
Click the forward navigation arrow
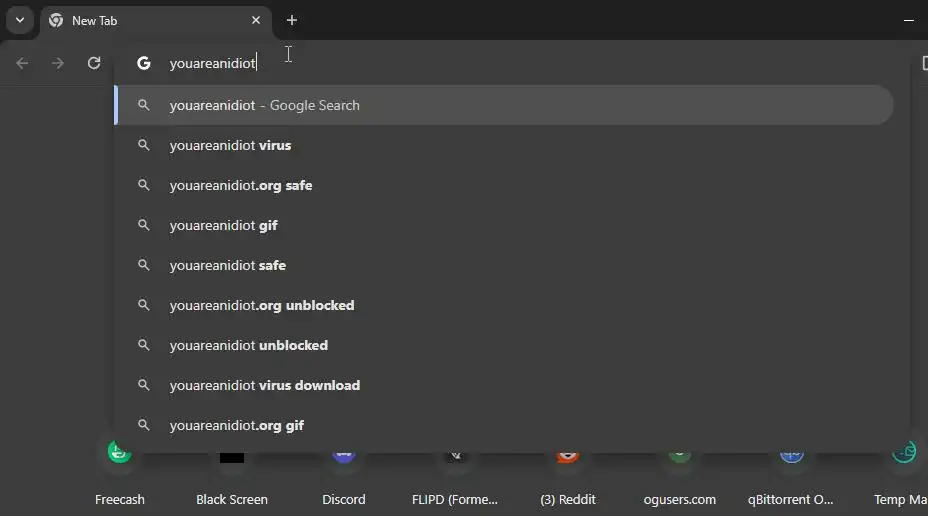point(58,63)
